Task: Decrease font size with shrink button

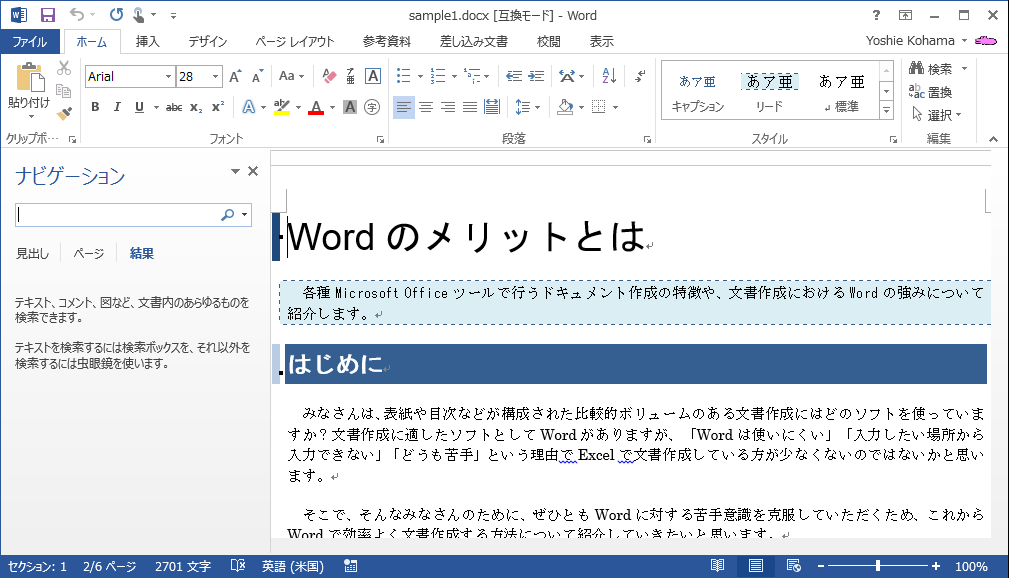Action: 257,77
